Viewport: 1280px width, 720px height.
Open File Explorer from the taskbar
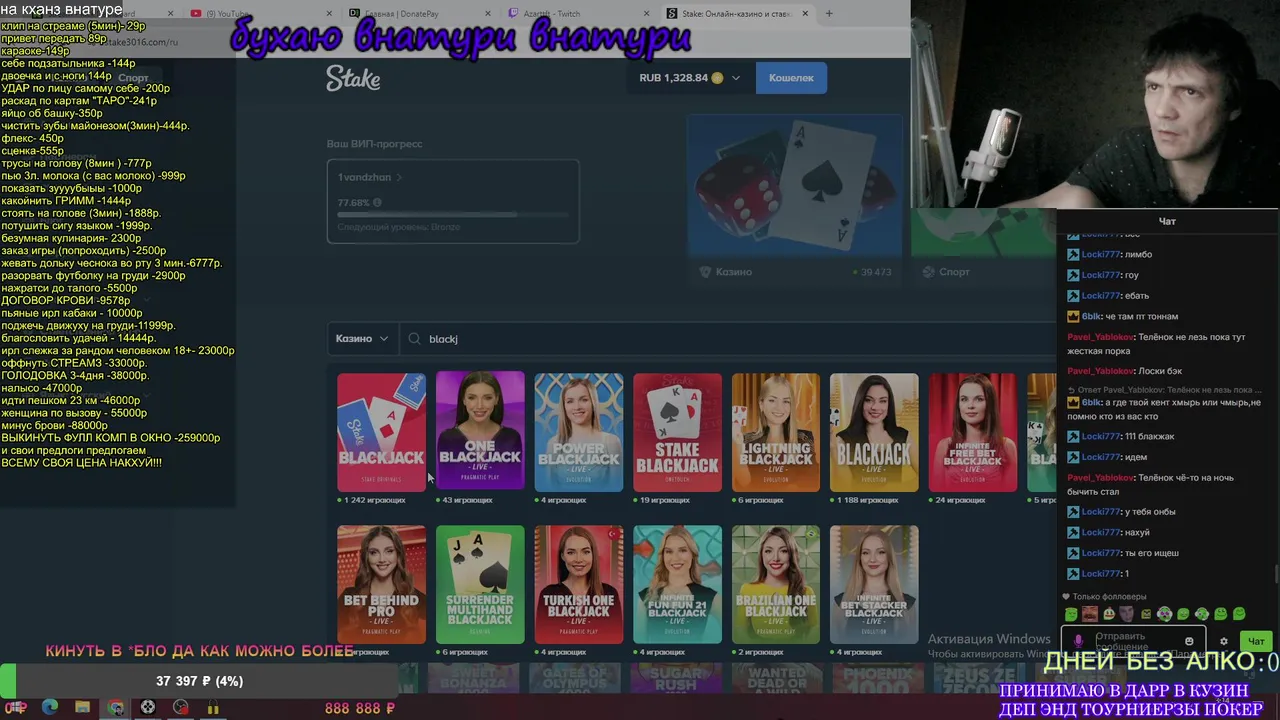click(x=83, y=708)
